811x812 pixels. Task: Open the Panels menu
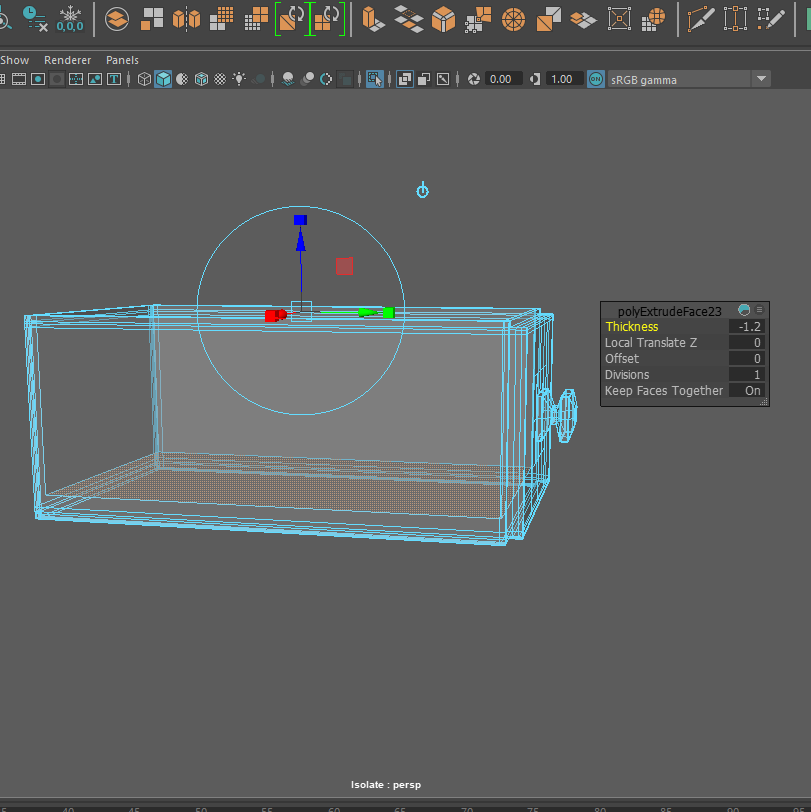coord(122,60)
